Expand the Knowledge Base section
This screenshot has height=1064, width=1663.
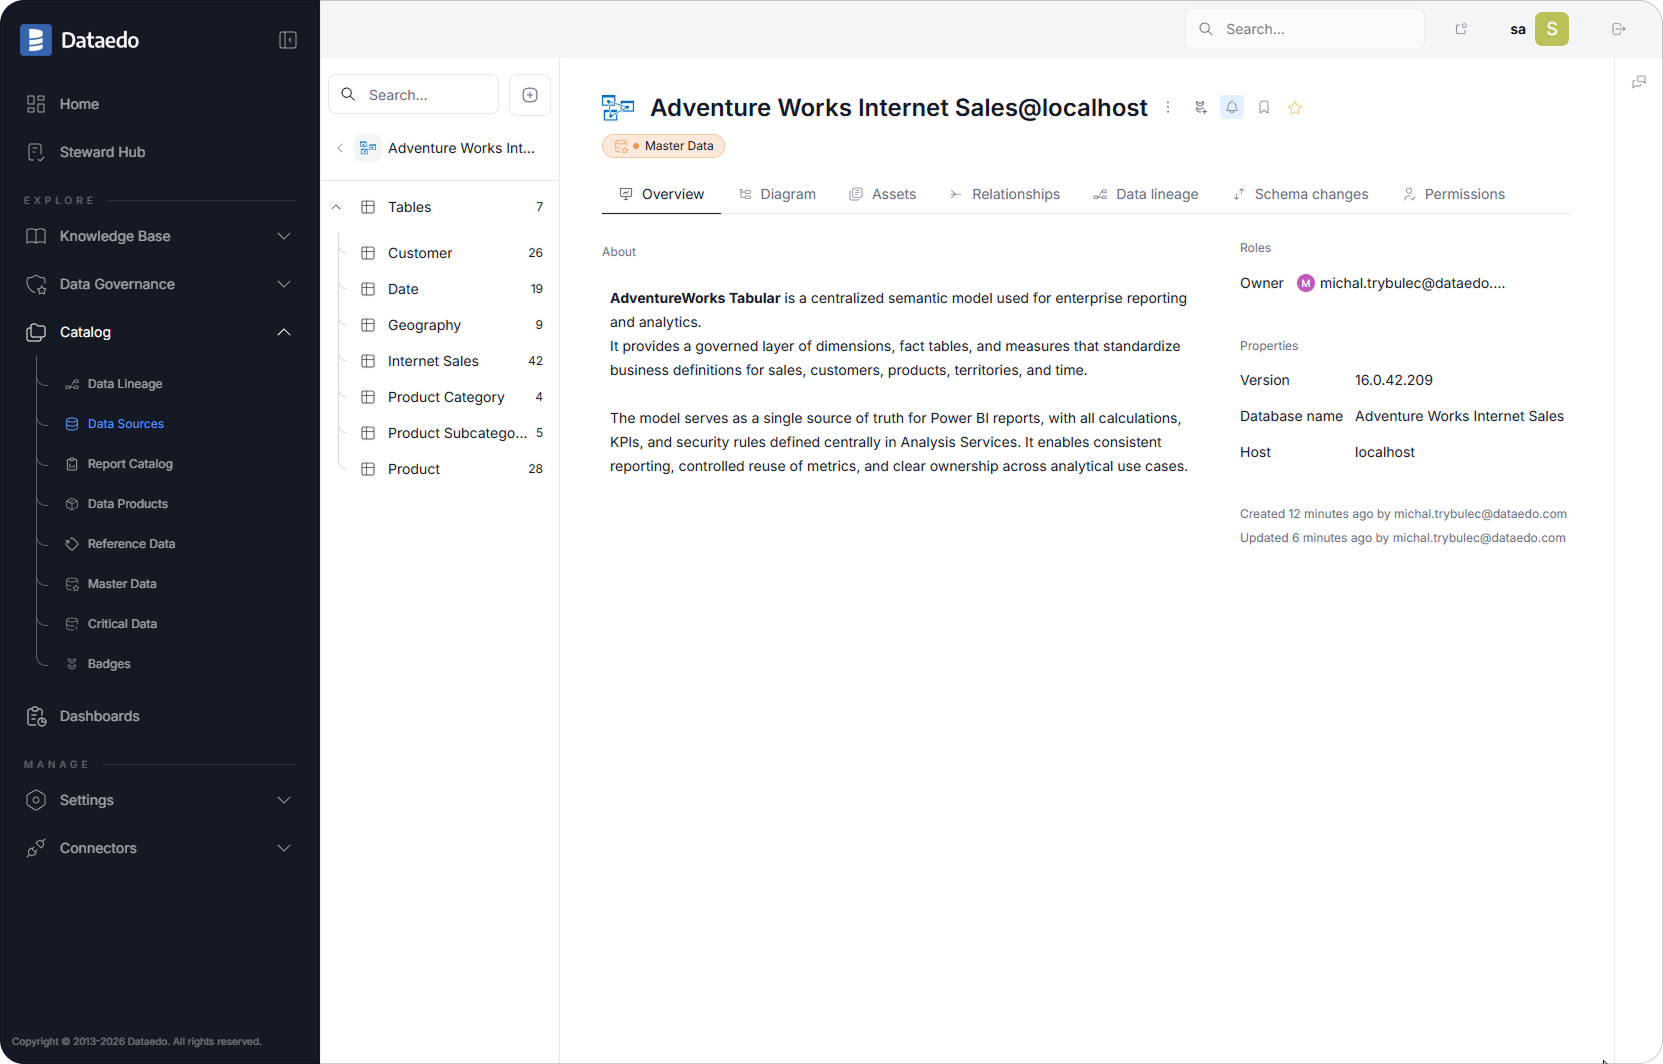(x=284, y=236)
